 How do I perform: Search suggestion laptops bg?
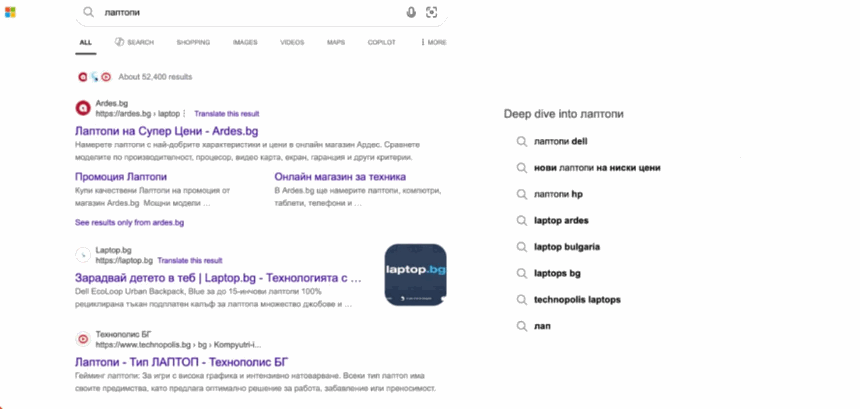click(x=557, y=273)
